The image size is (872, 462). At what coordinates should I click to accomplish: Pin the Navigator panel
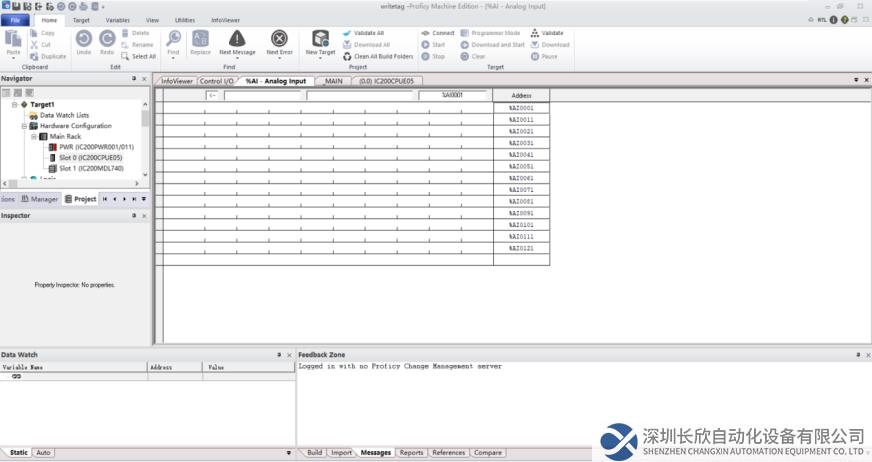[134, 79]
